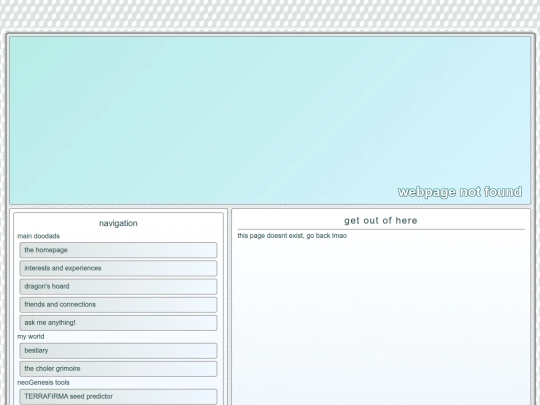Viewport: 540px width, 405px height.
Task: Click the 'my world' section label
Action: coord(31,336)
